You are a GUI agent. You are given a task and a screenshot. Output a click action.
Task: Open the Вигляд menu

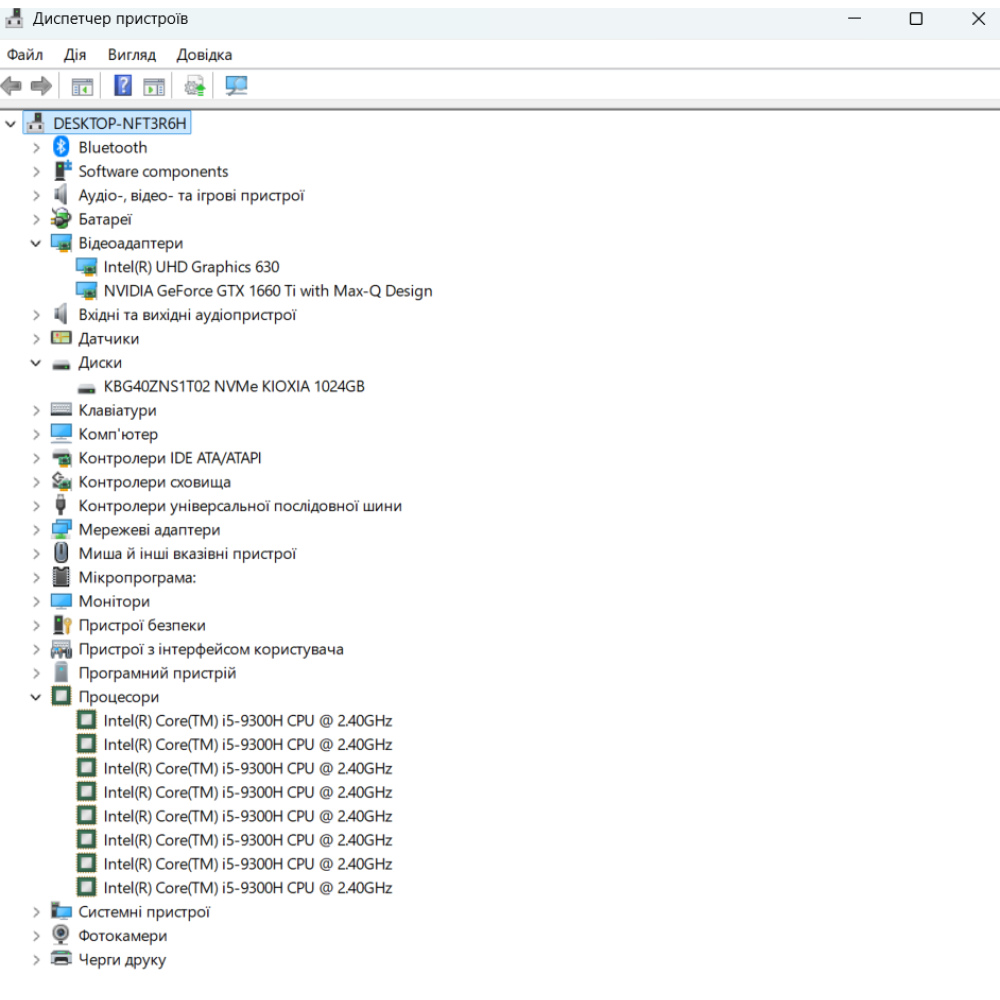132,55
